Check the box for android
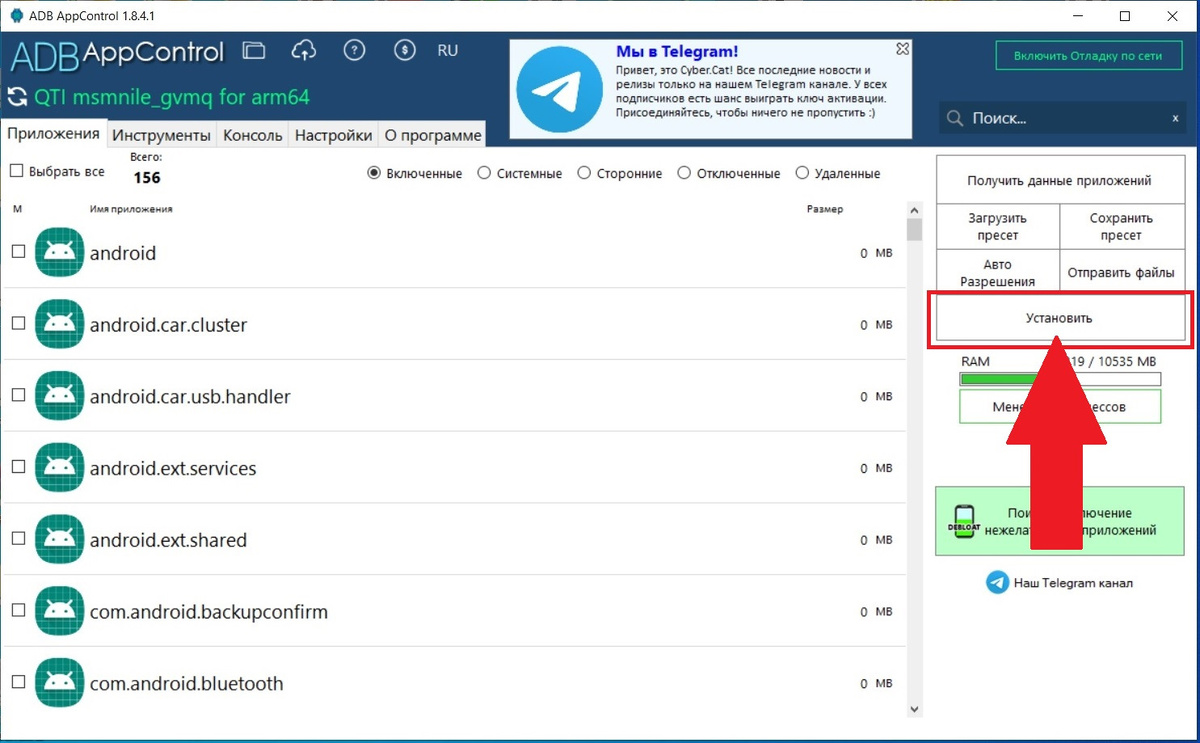1200x743 pixels. [x=18, y=252]
